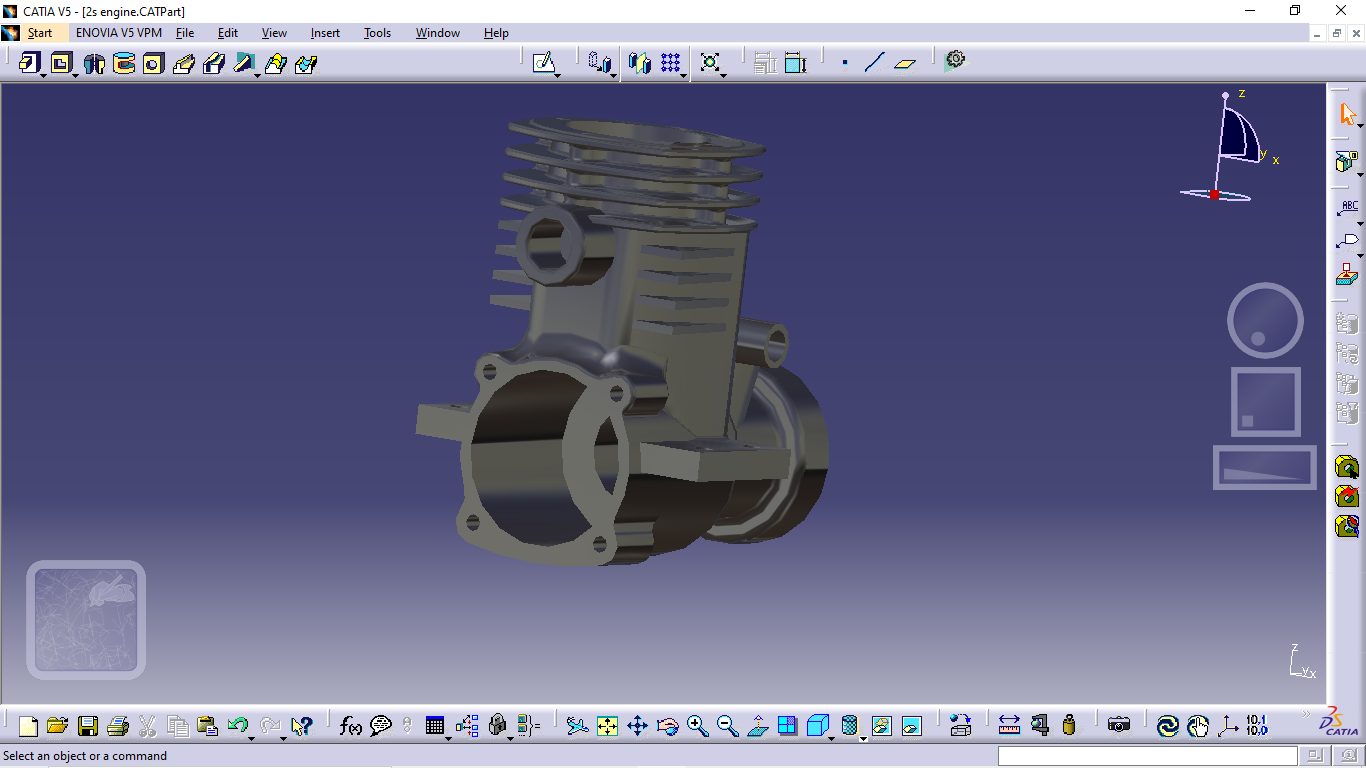
Task: Toggle Hide/Show on the model
Action: tap(881, 725)
